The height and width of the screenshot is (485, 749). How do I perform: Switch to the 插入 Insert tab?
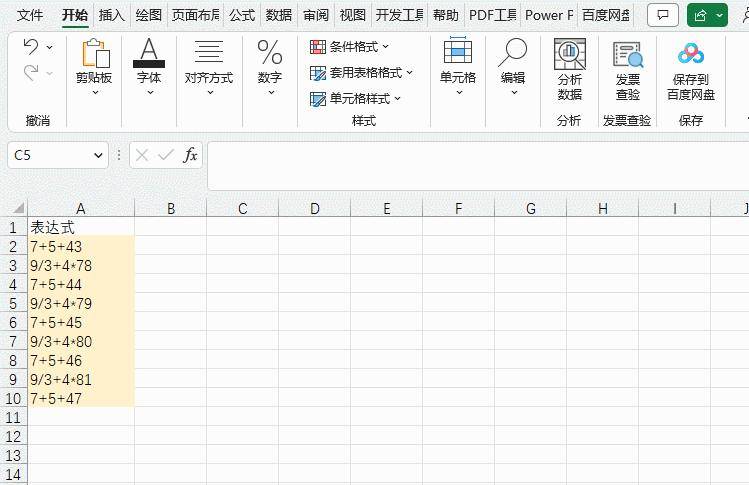pos(111,15)
